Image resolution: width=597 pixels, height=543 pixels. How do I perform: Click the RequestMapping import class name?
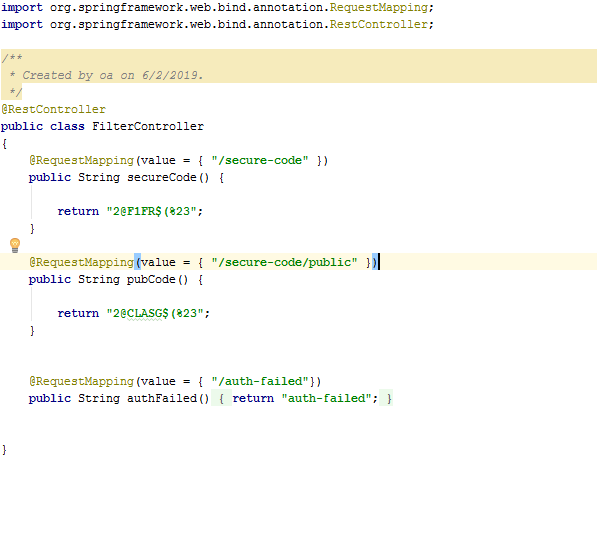(x=379, y=8)
